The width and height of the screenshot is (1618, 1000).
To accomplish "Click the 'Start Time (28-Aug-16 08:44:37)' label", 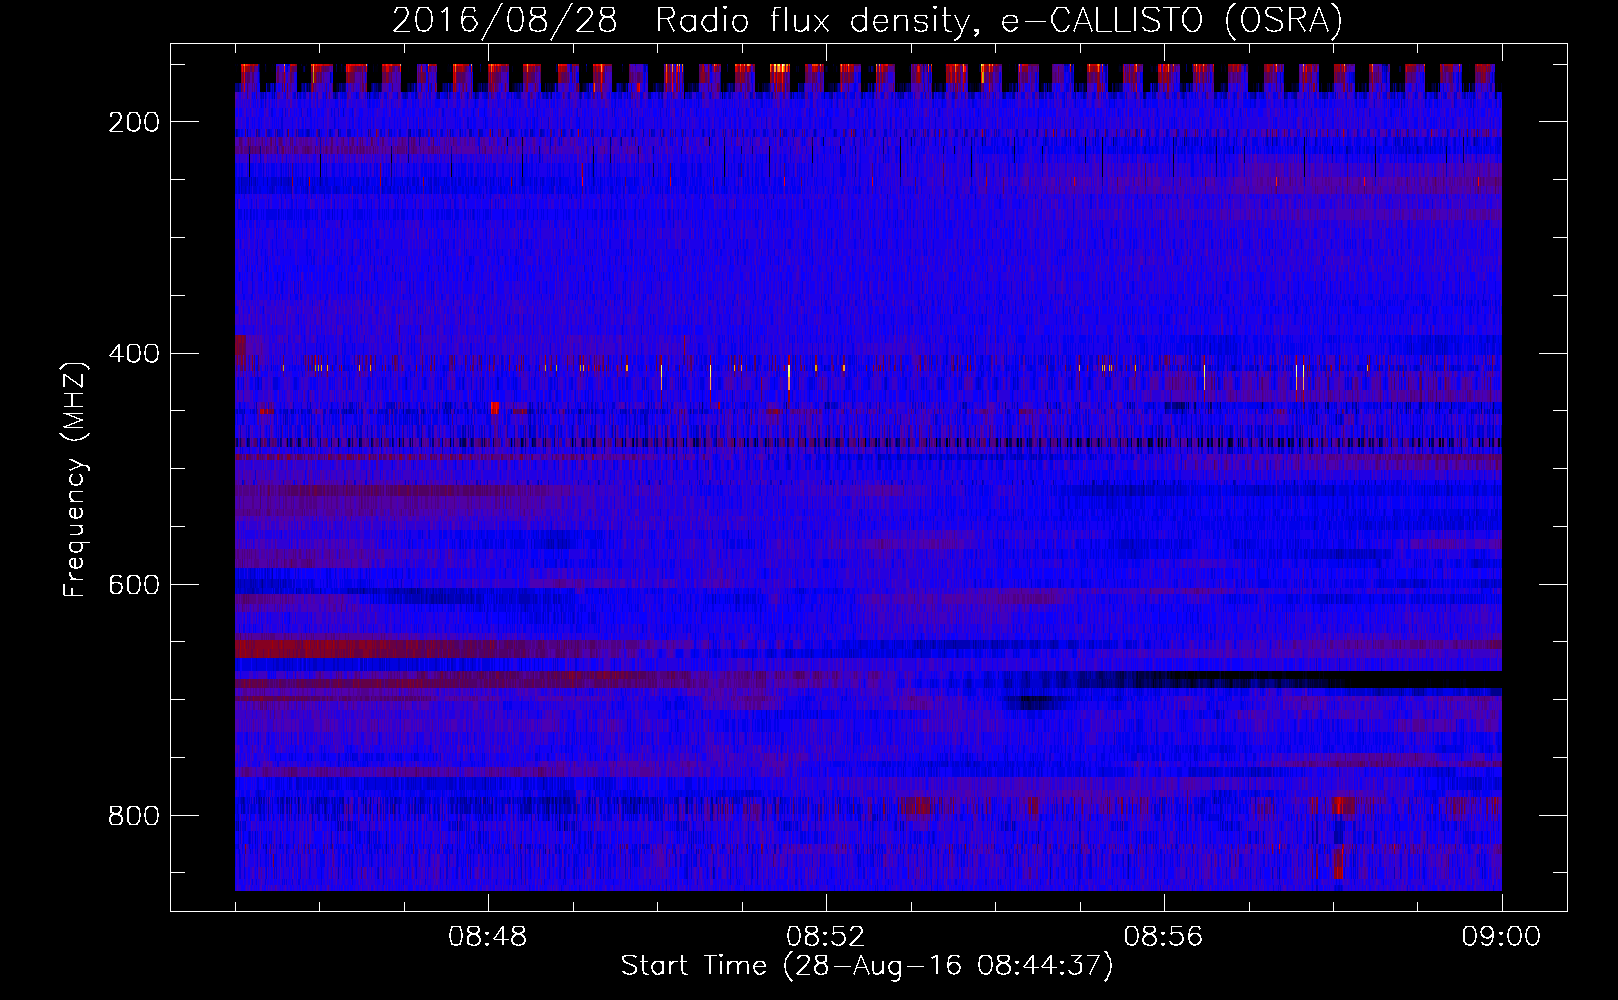I will click(867, 966).
